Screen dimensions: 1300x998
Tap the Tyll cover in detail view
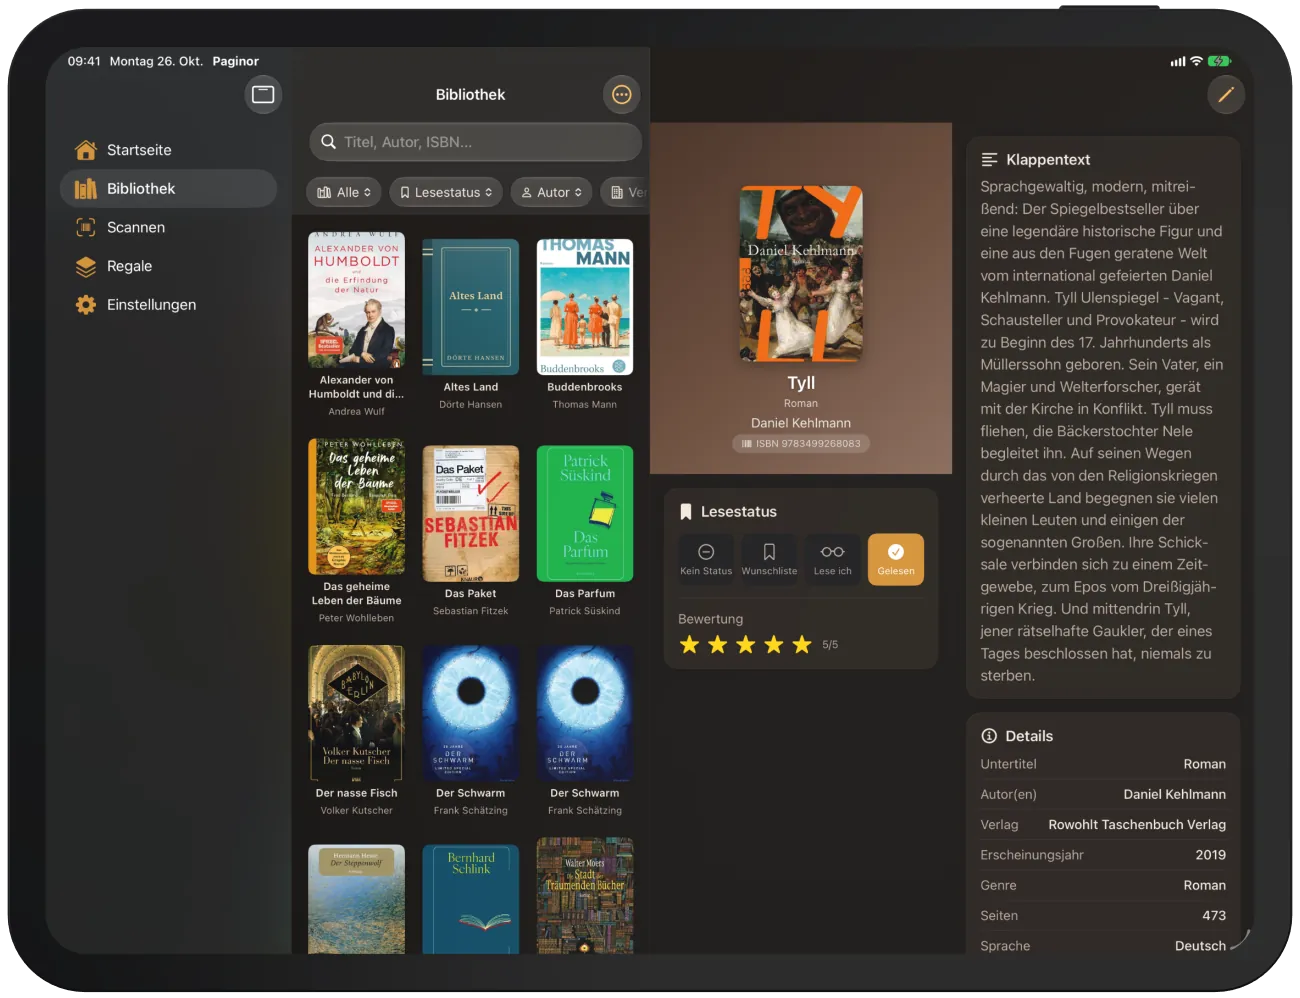(x=801, y=274)
